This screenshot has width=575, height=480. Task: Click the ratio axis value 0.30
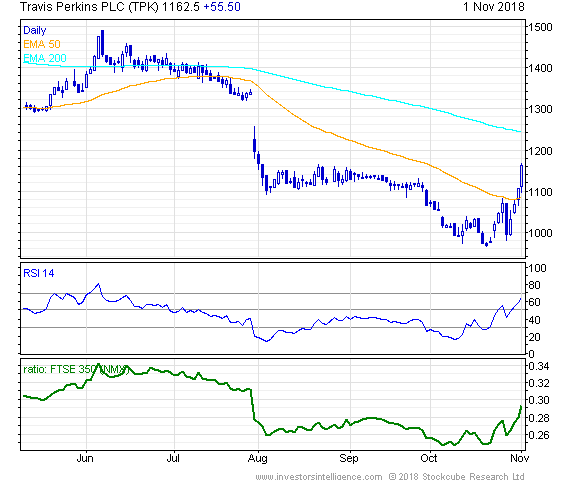pyautogui.click(x=539, y=400)
